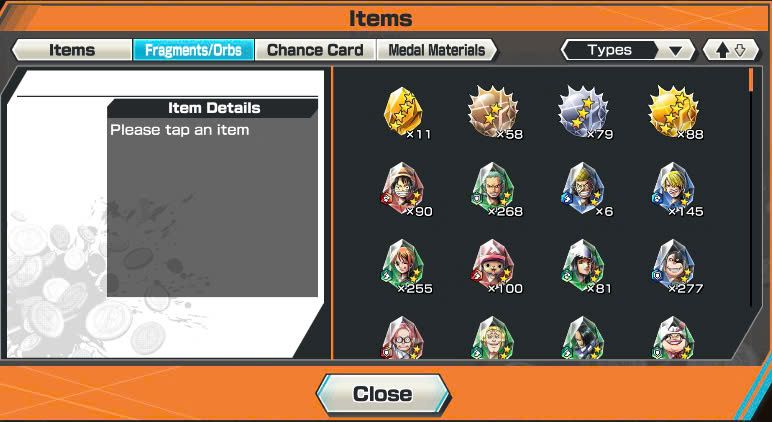Tap orange-haired character fragment ×255
Image resolution: width=772 pixels, height=422 pixels.
[404, 266]
